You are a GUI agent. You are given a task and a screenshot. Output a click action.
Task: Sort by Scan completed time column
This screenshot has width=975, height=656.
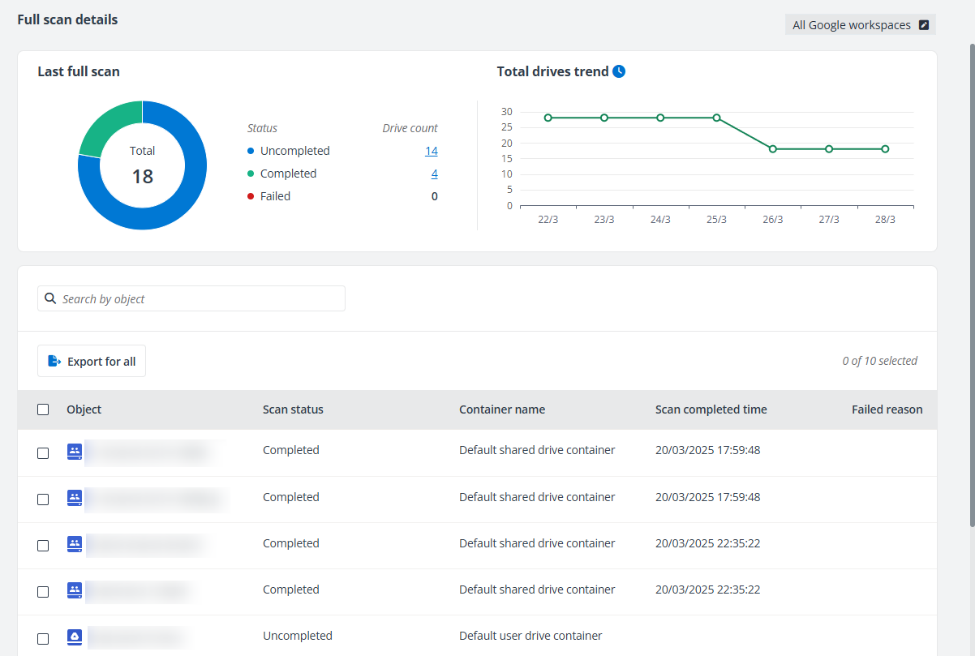[x=711, y=409]
